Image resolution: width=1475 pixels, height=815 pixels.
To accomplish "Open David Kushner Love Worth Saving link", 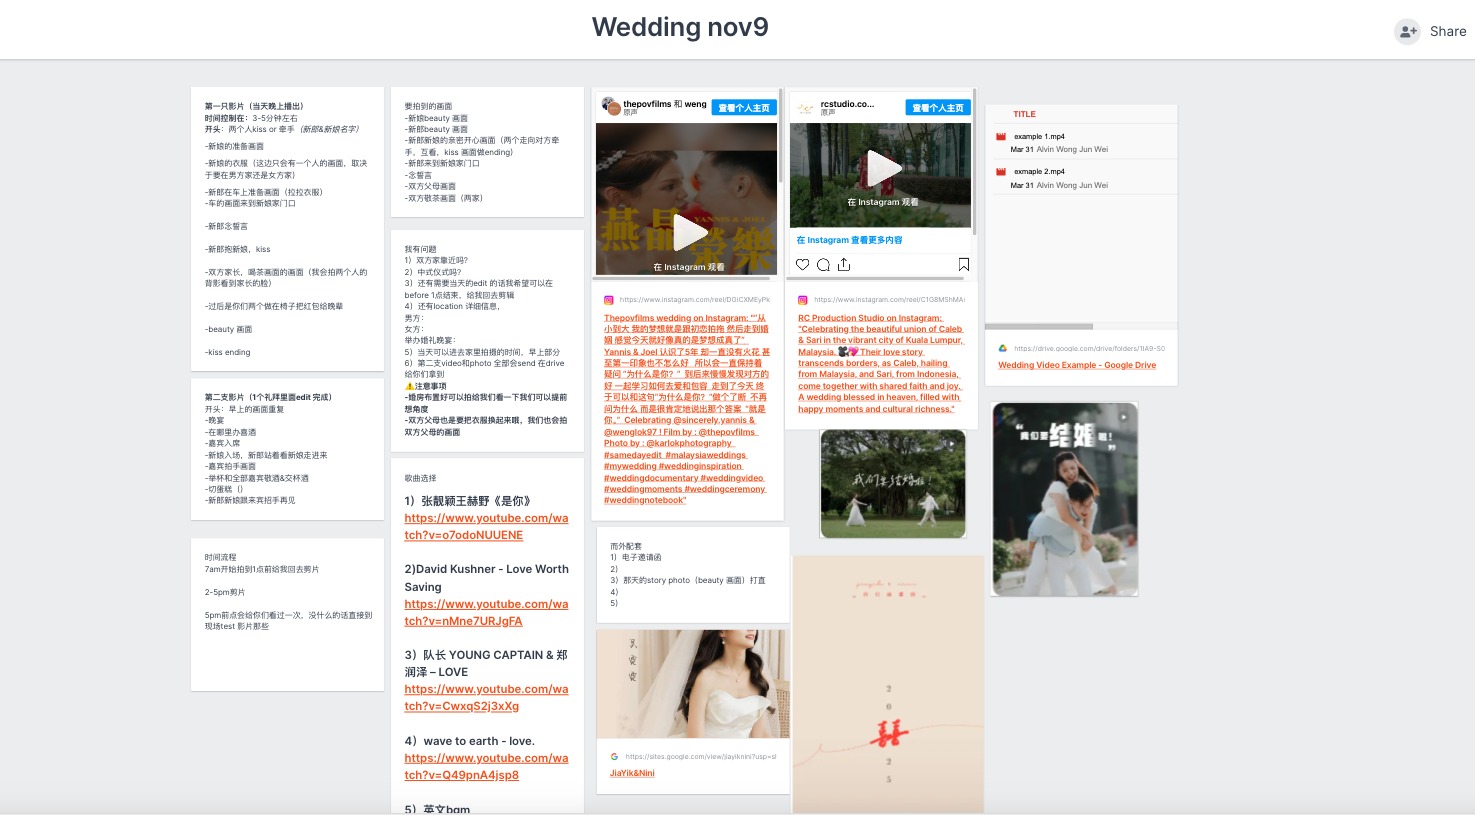I will pos(486,612).
